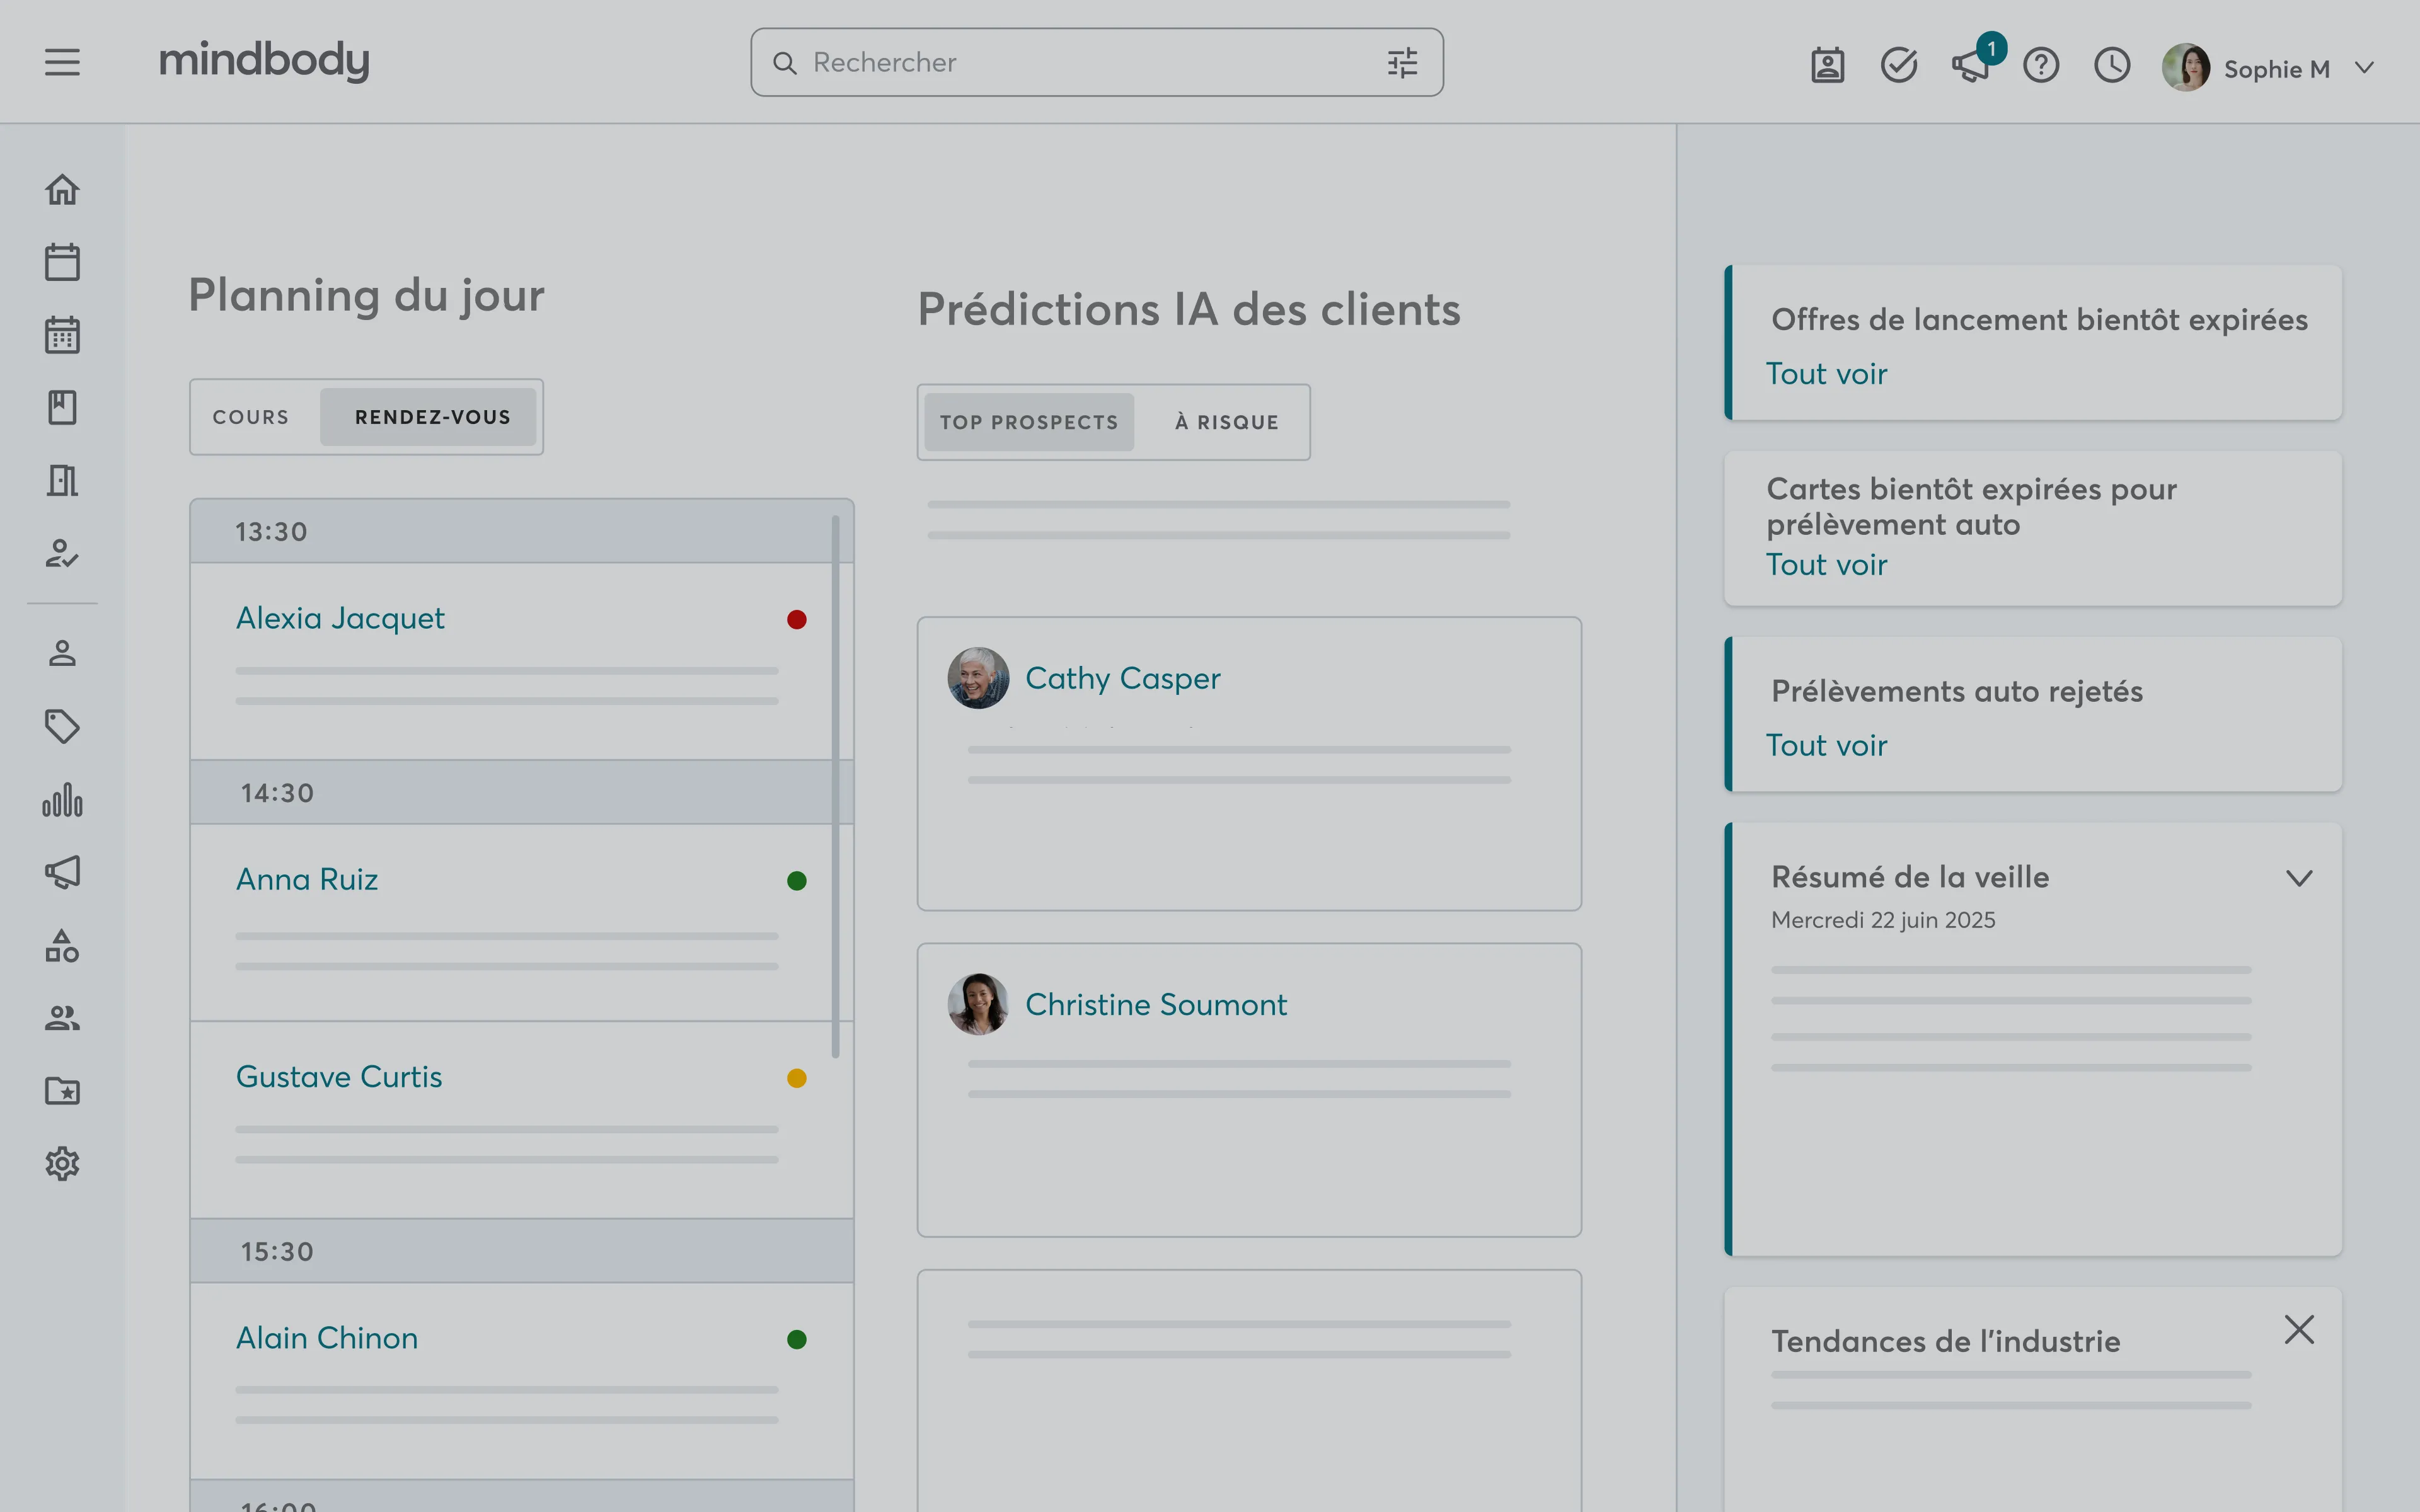Open the bar chart reports icon
Screen dimensions: 2420x1512
62,800
